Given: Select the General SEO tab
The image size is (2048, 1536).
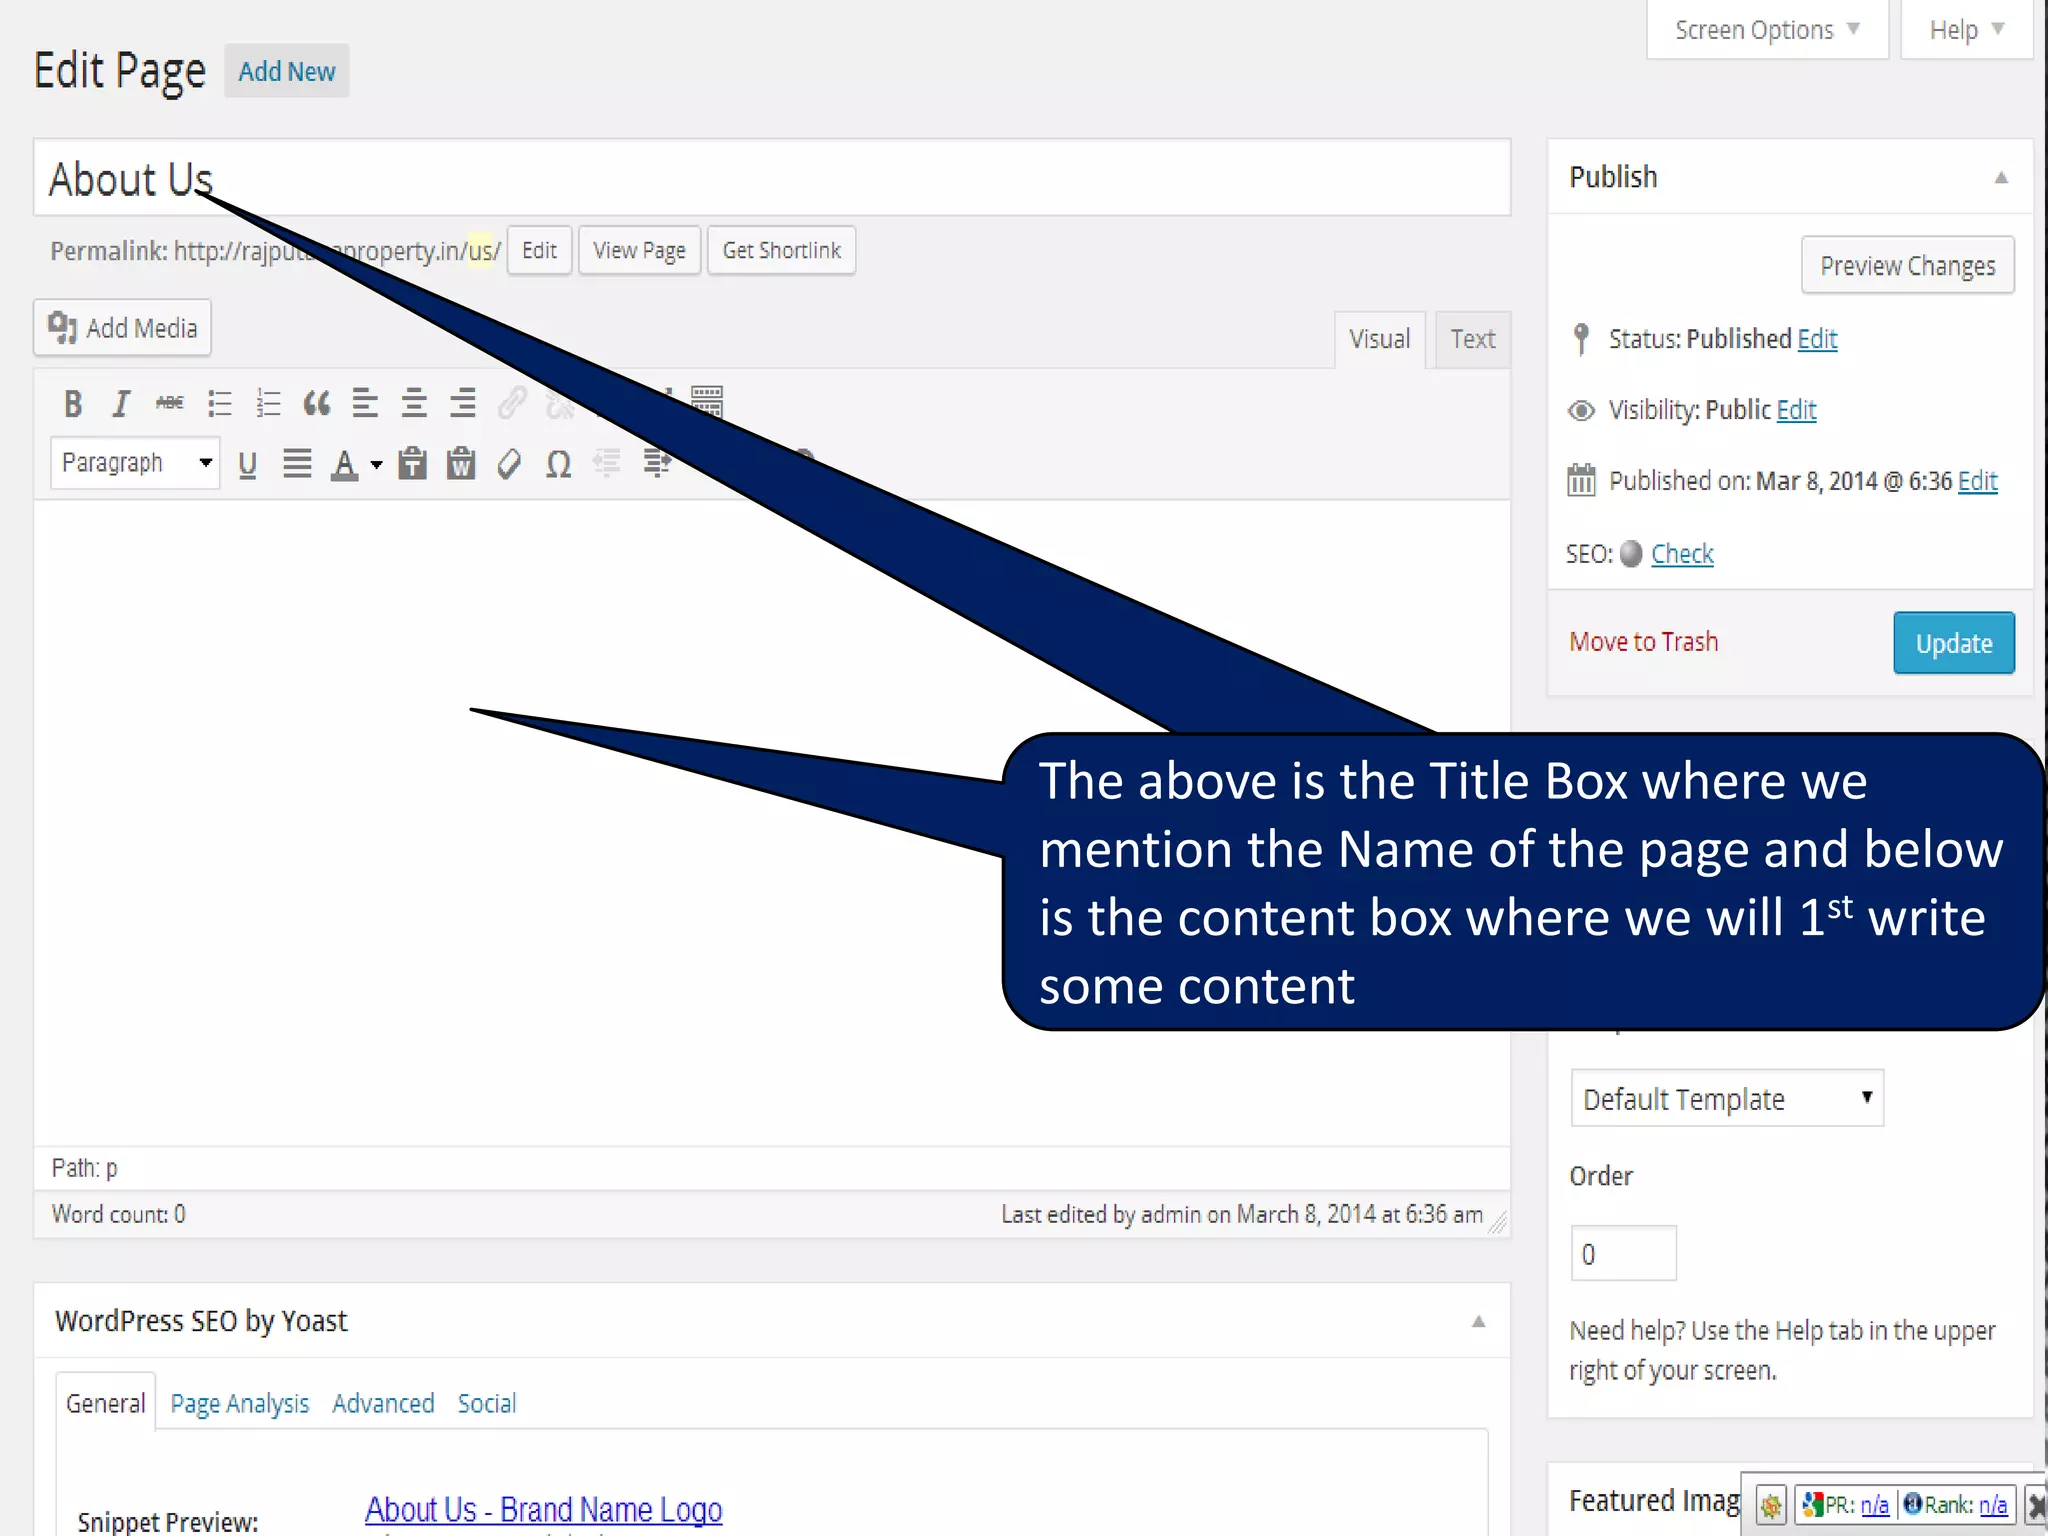Looking at the screenshot, I should point(105,1403).
